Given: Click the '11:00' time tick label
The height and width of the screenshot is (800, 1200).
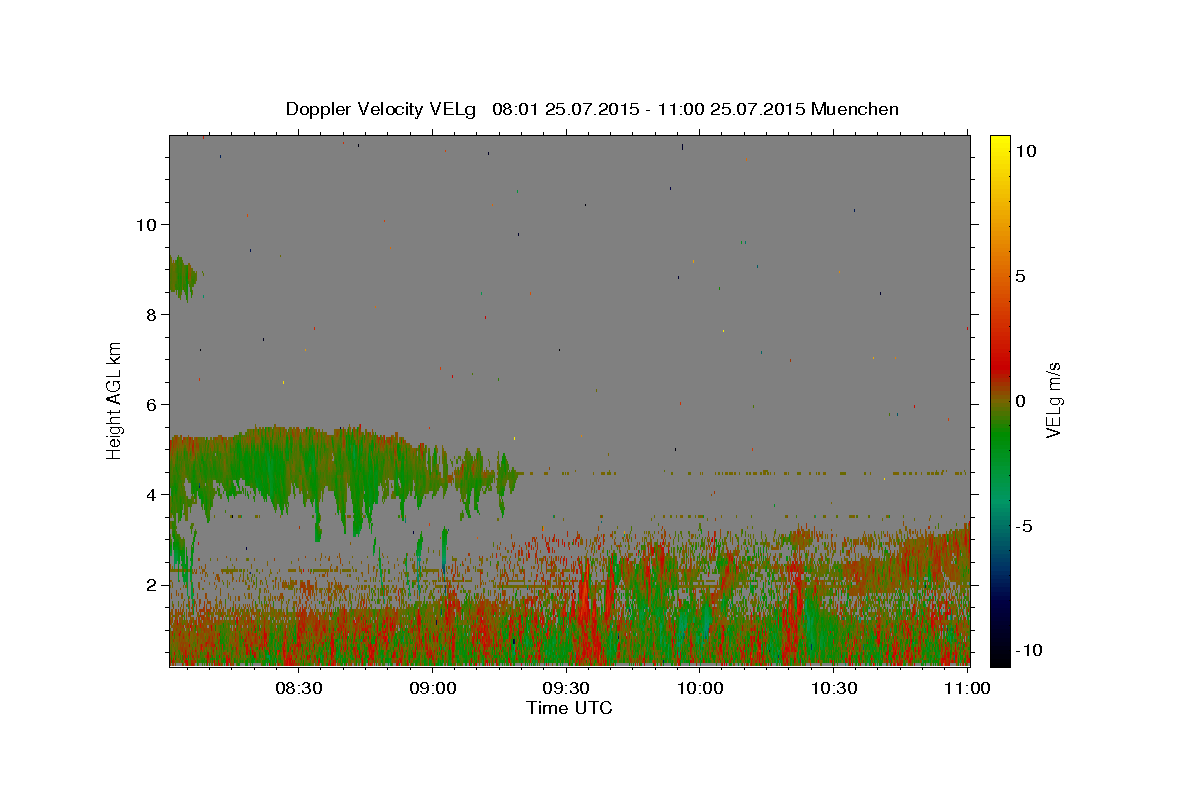Looking at the screenshot, I should coord(967,689).
